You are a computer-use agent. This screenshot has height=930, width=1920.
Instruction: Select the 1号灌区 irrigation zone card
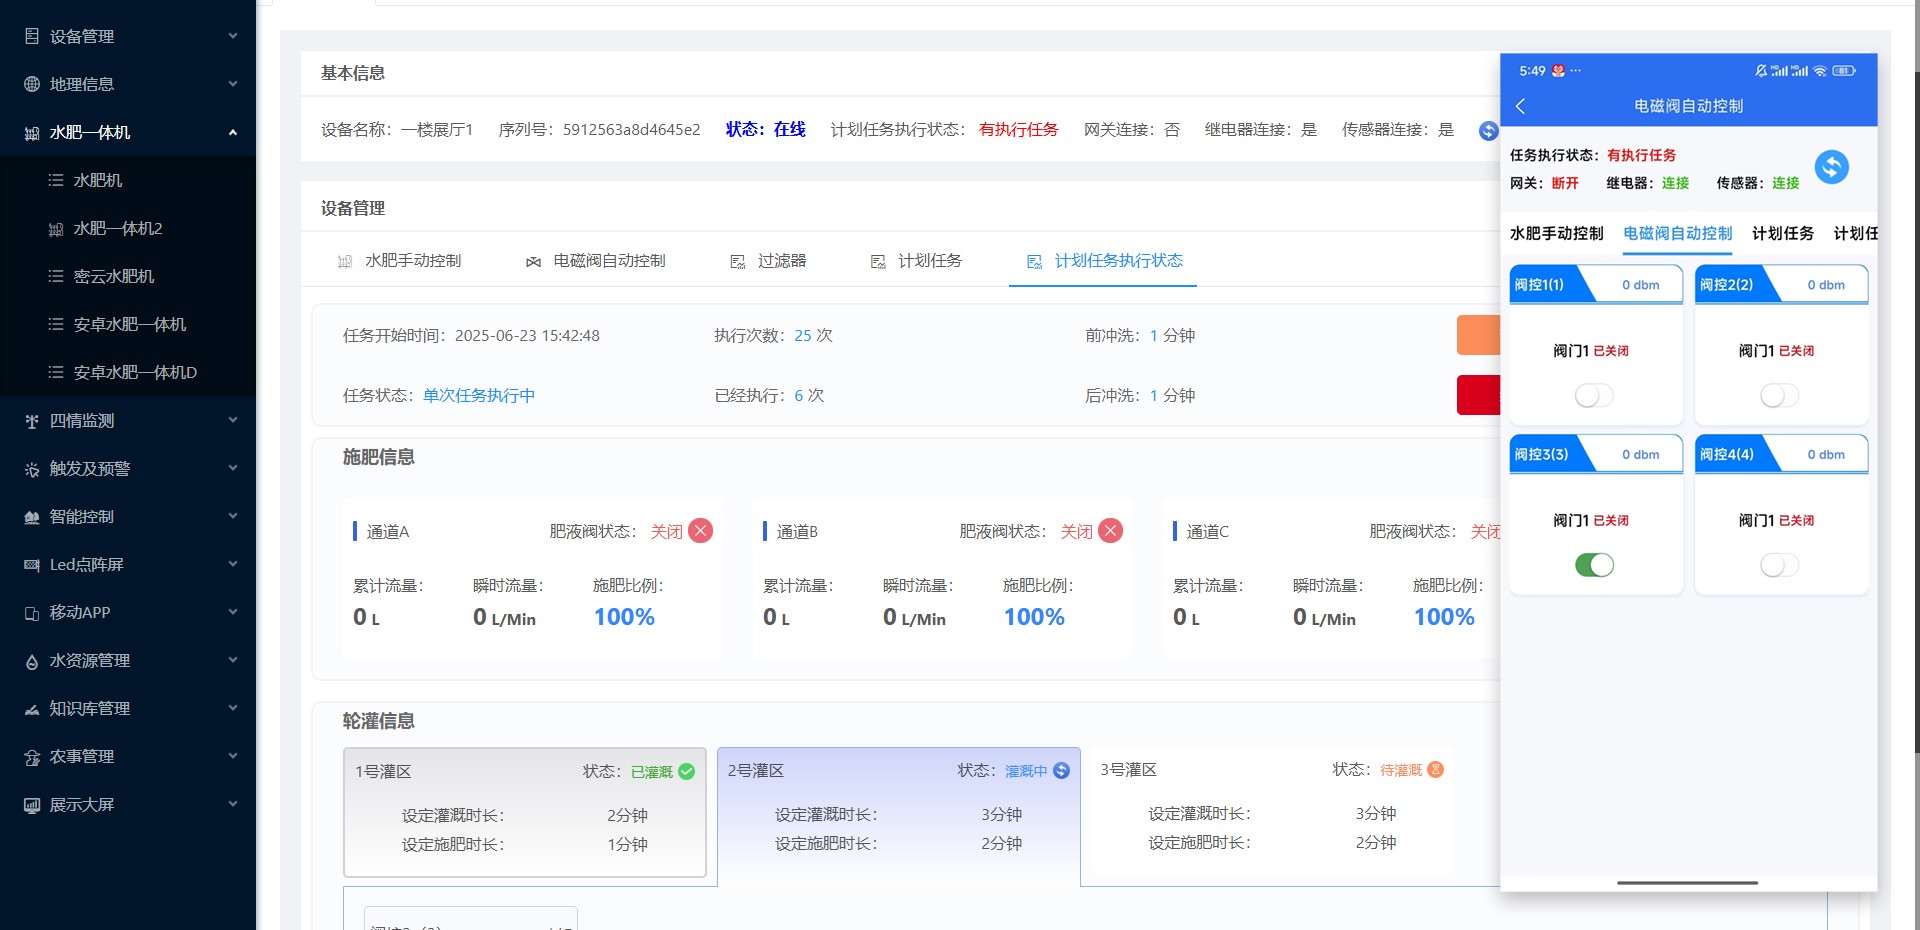coord(524,812)
